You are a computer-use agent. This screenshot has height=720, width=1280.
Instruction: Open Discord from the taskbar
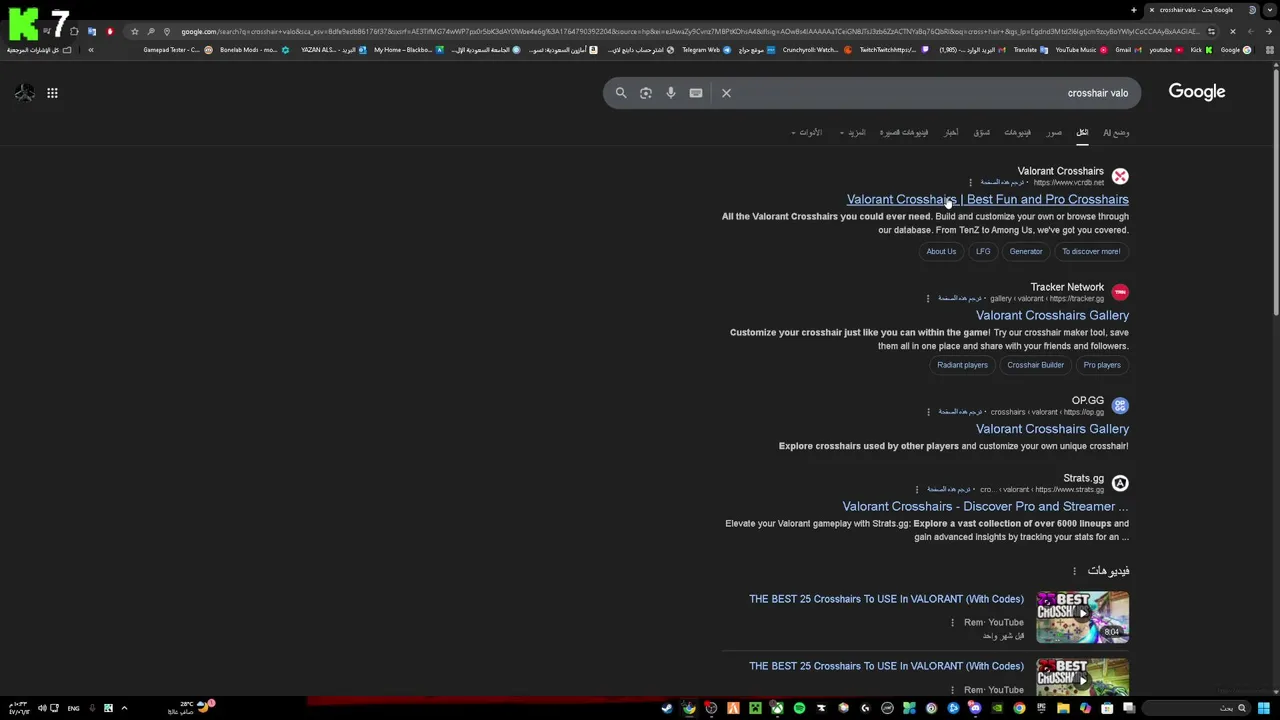click(975, 708)
